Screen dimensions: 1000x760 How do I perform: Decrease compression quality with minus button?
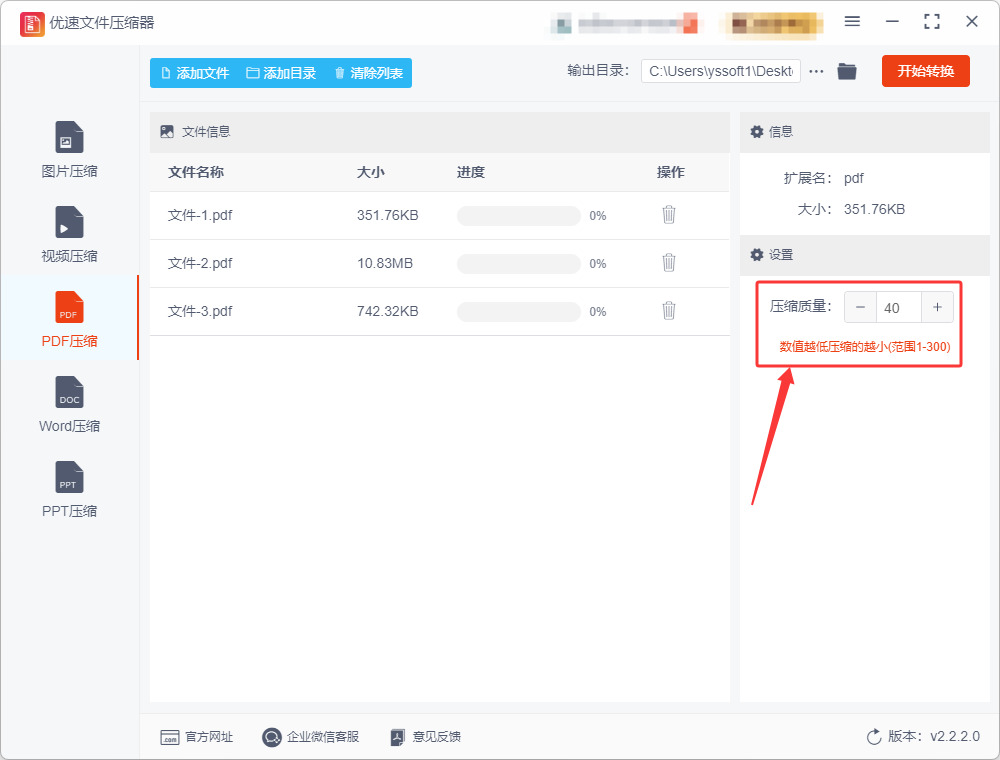[x=860, y=307]
